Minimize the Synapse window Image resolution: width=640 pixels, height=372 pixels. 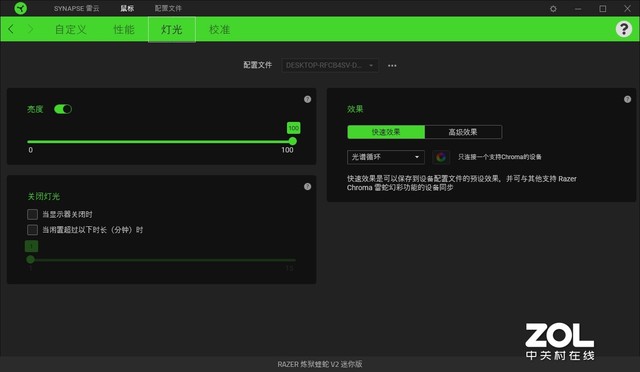[x=578, y=9]
